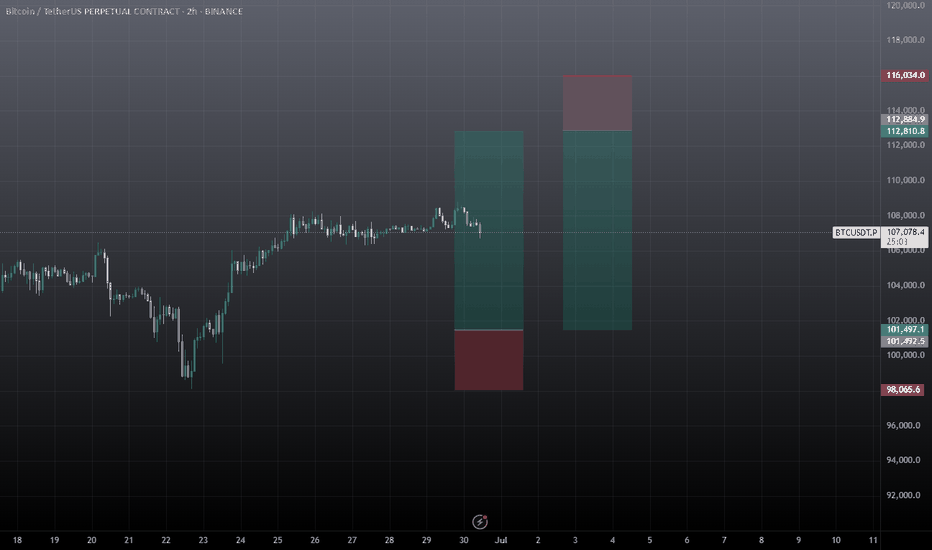The height and width of the screenshot is (550, 932).
Task: Click 110,000.0 on the price axis
Action: click(x=905, y=180)
